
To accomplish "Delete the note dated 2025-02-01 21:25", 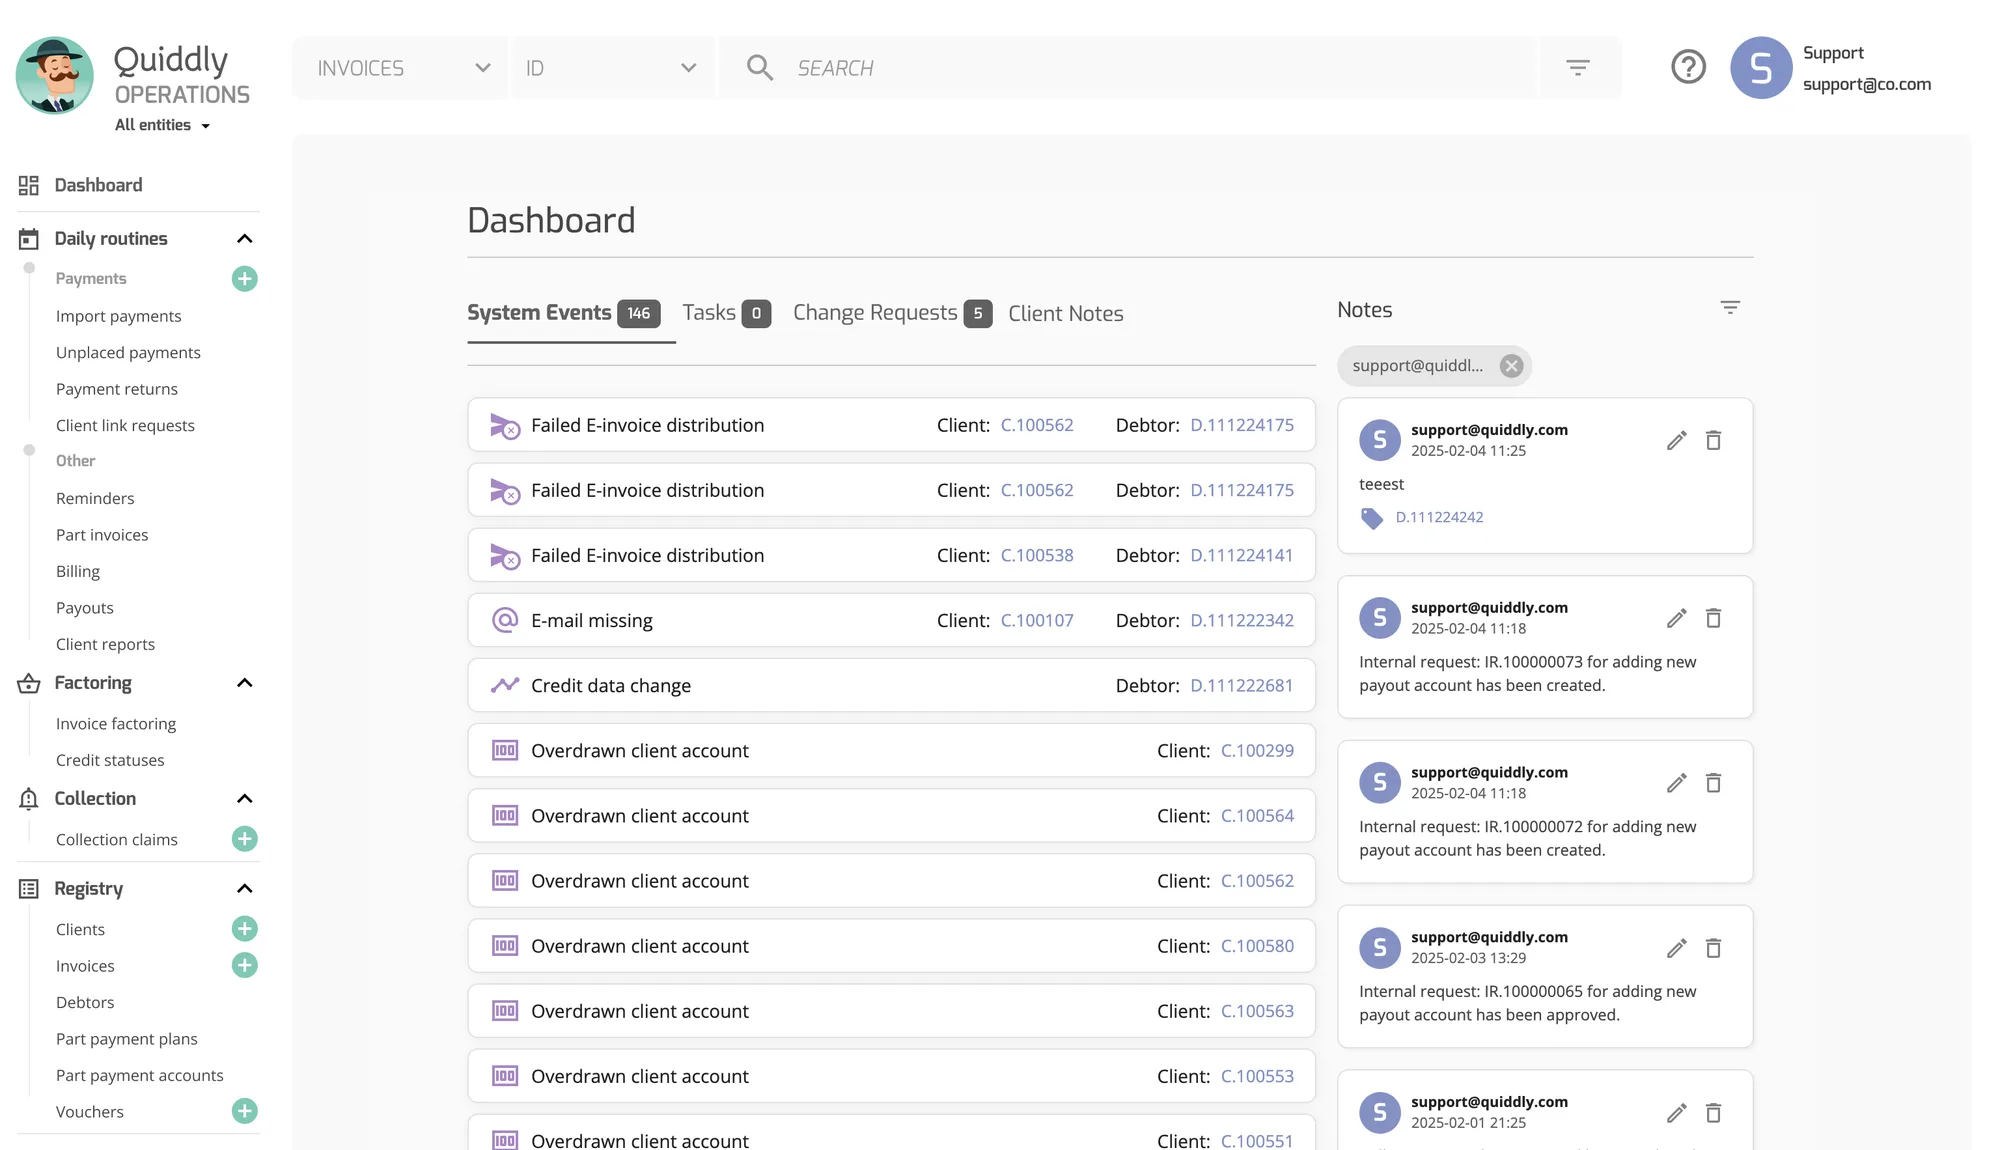I will [1713, 1113].
